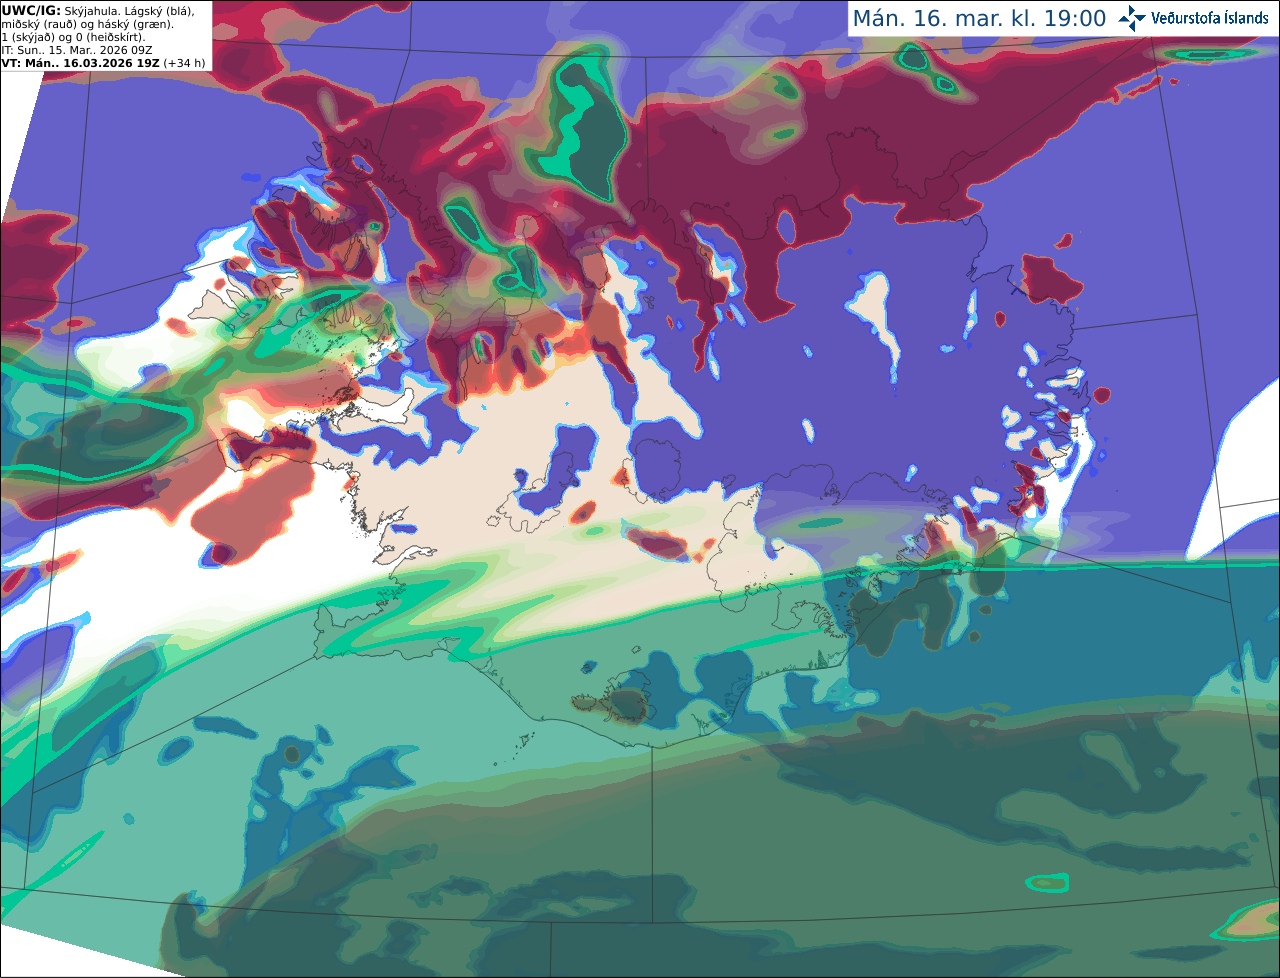This screenshot has height=978, width=1280.
Task: Click the 'miðský (rauð) og háský (græn).' line
Action: pos(87,24)
